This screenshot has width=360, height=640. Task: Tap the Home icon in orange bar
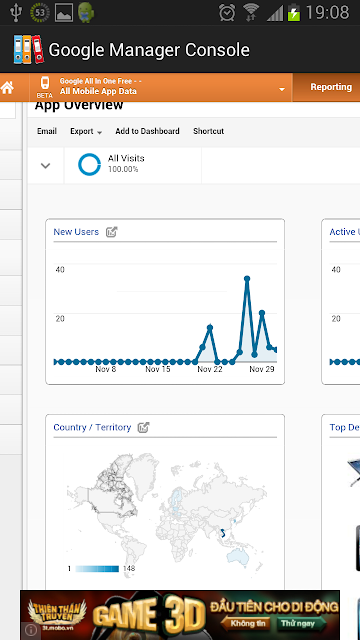7,87
